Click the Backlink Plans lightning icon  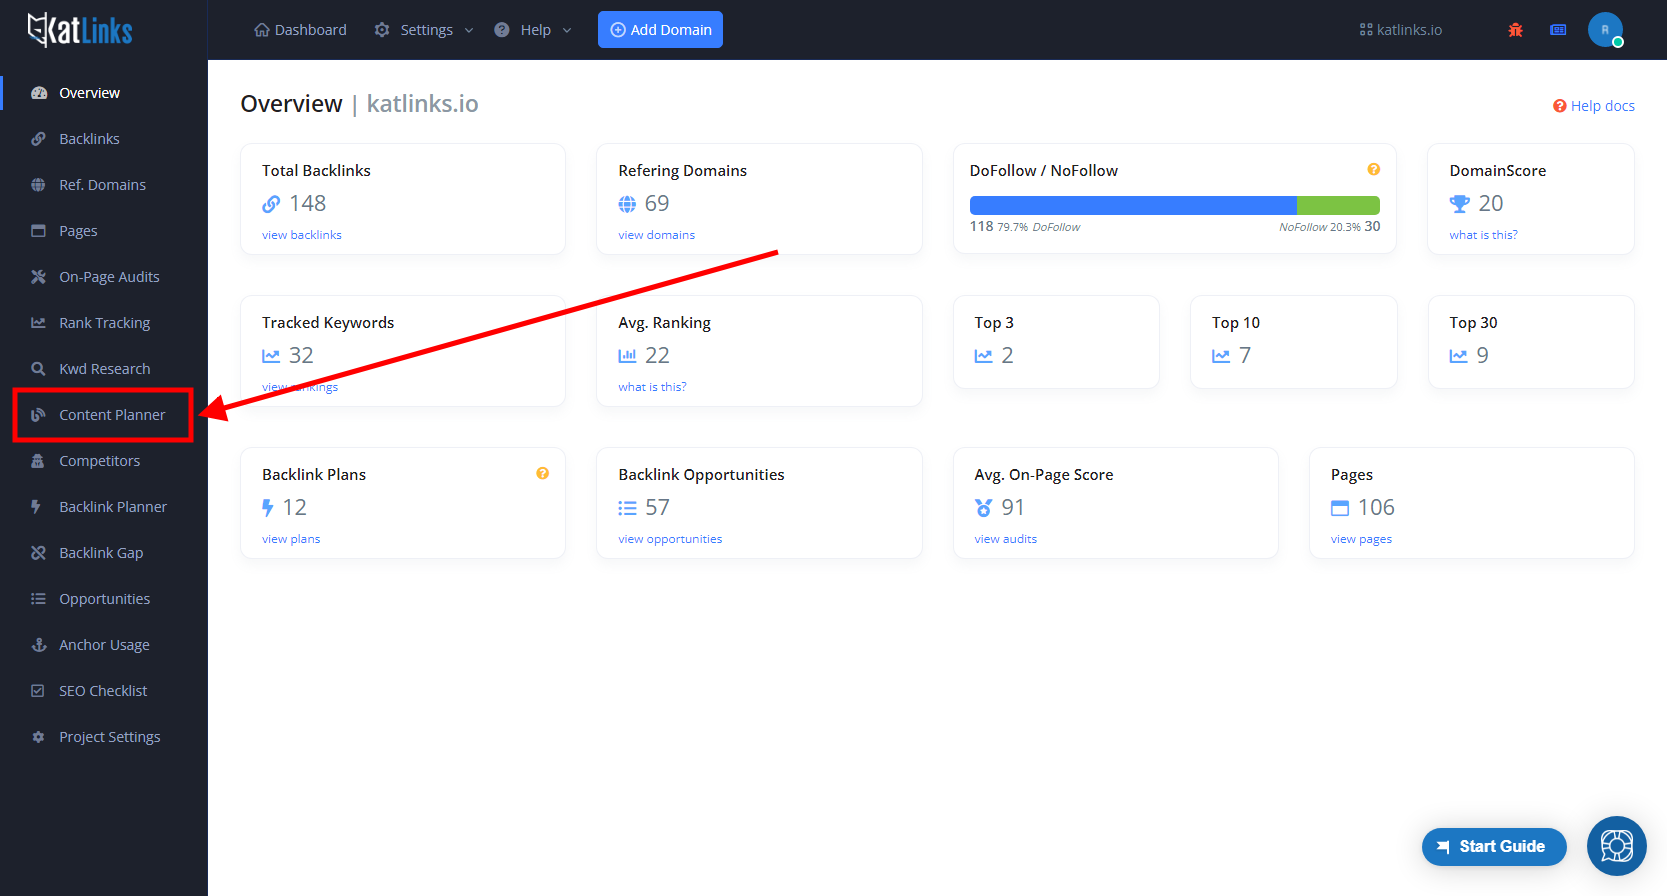point(267,508)
